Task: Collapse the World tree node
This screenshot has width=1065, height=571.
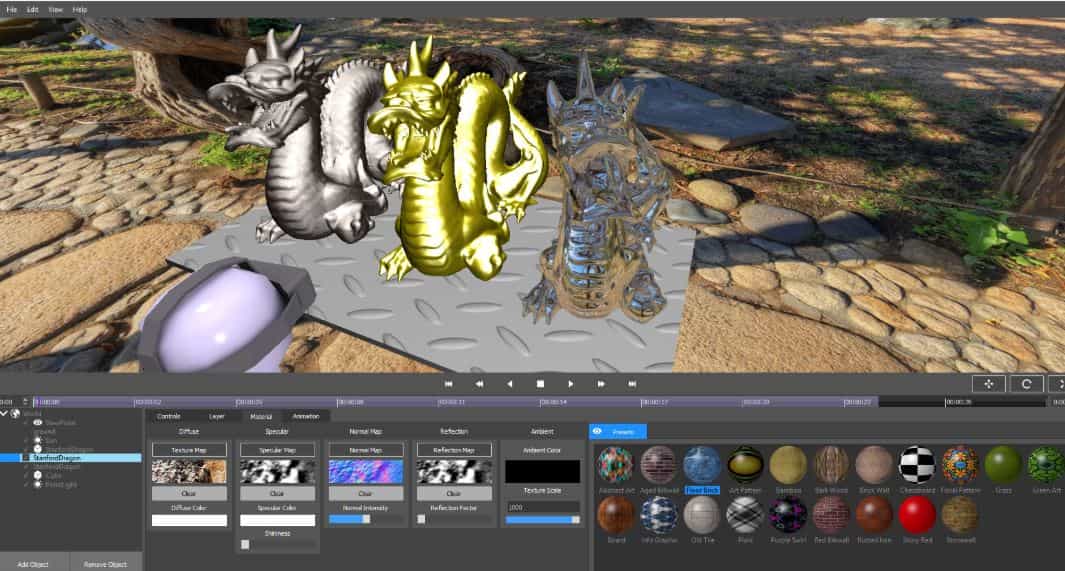Action: pos(4,413)
